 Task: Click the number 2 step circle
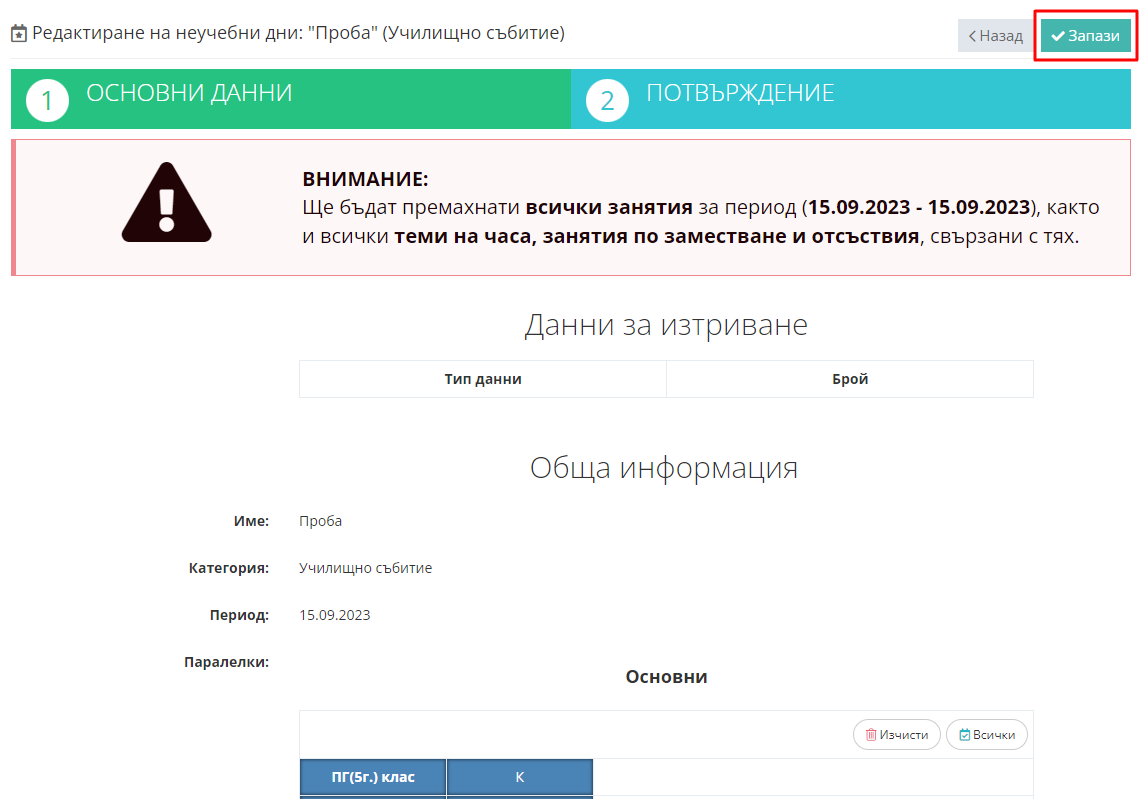(x=607, y=101)
